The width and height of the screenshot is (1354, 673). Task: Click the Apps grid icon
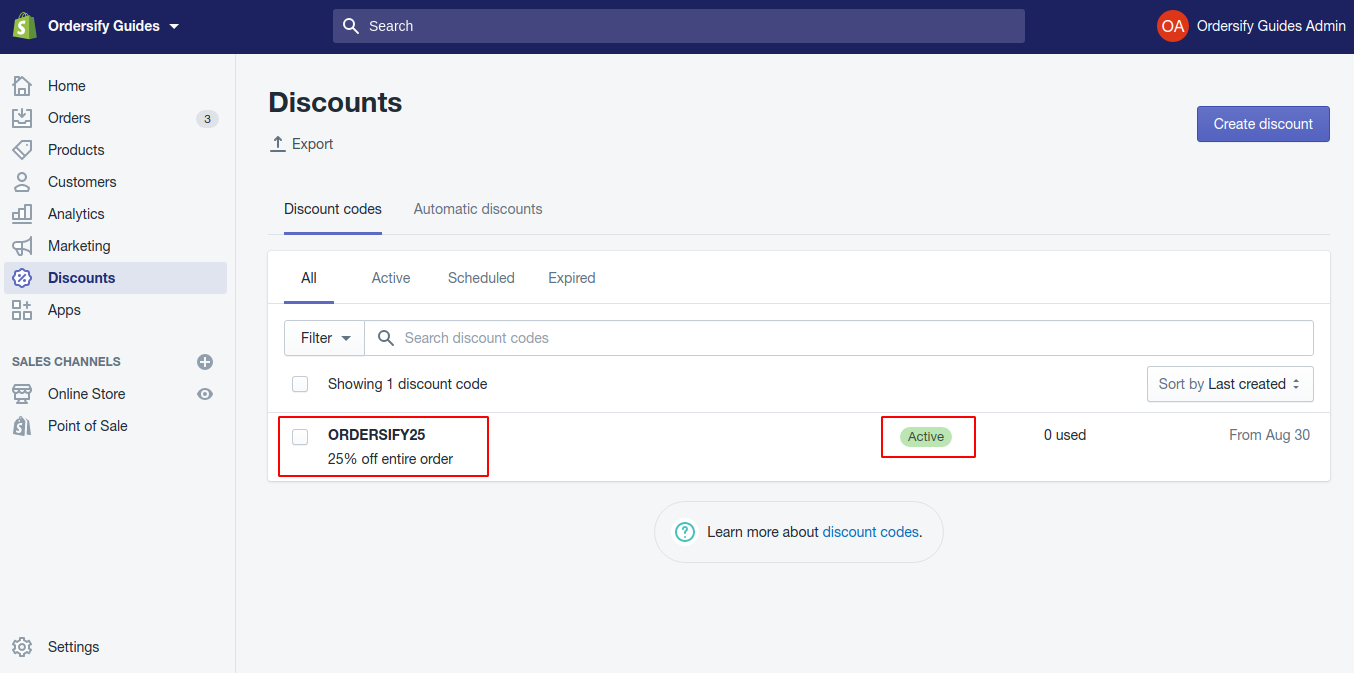pyautogui.click(x=22, y=310)
